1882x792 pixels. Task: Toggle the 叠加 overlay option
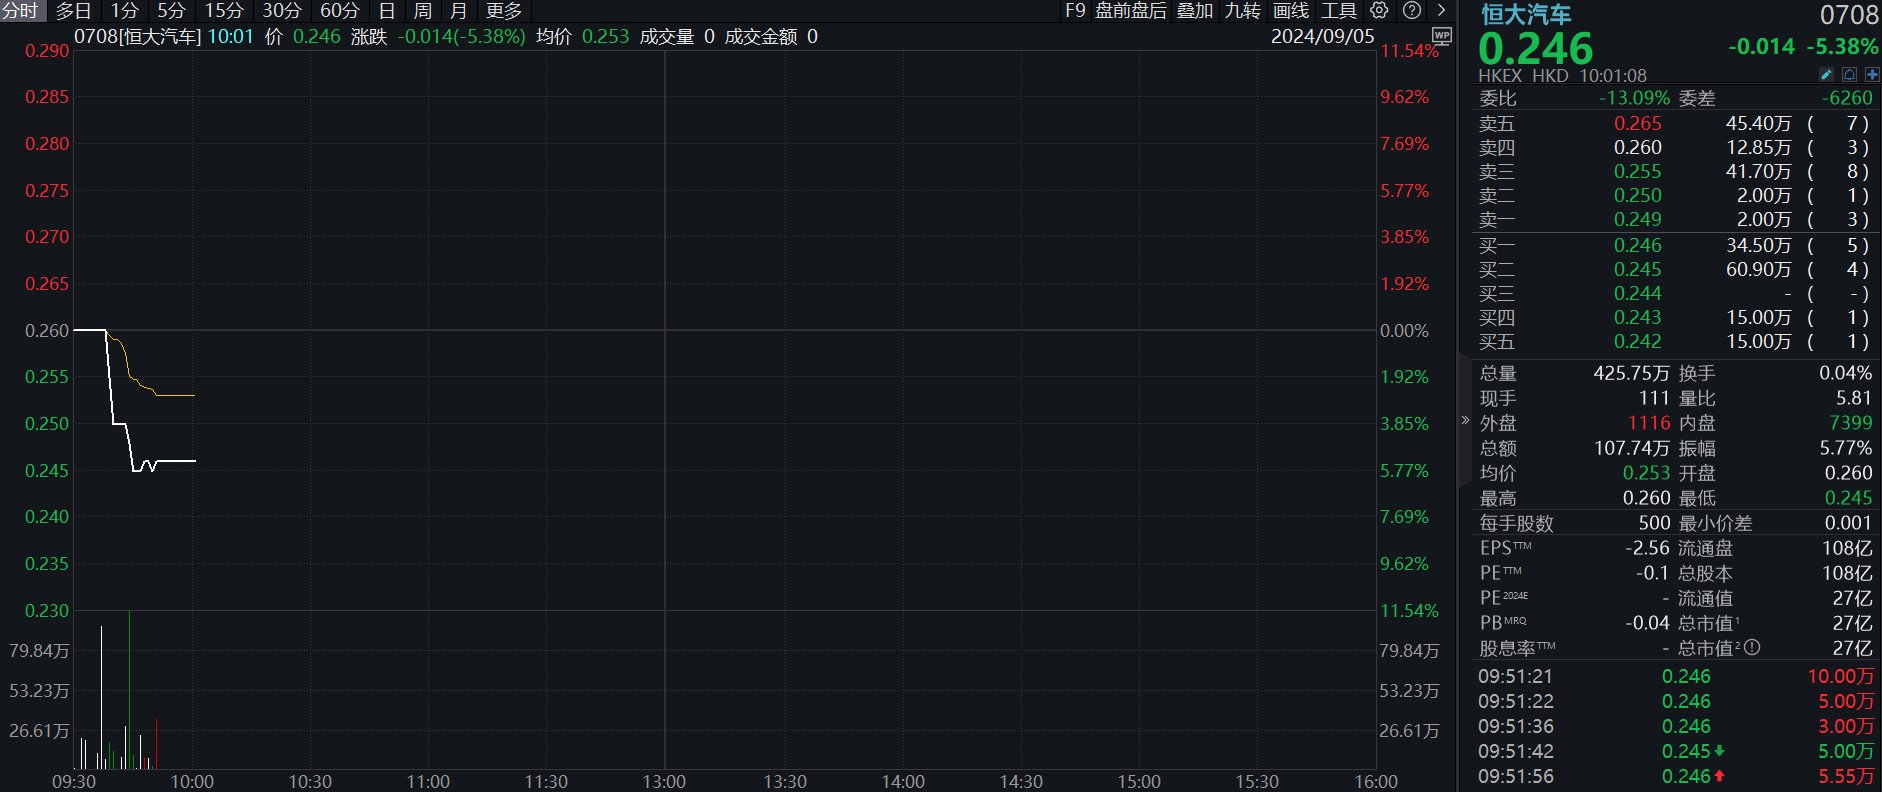pyautogui.click(x=1195, y=11)
